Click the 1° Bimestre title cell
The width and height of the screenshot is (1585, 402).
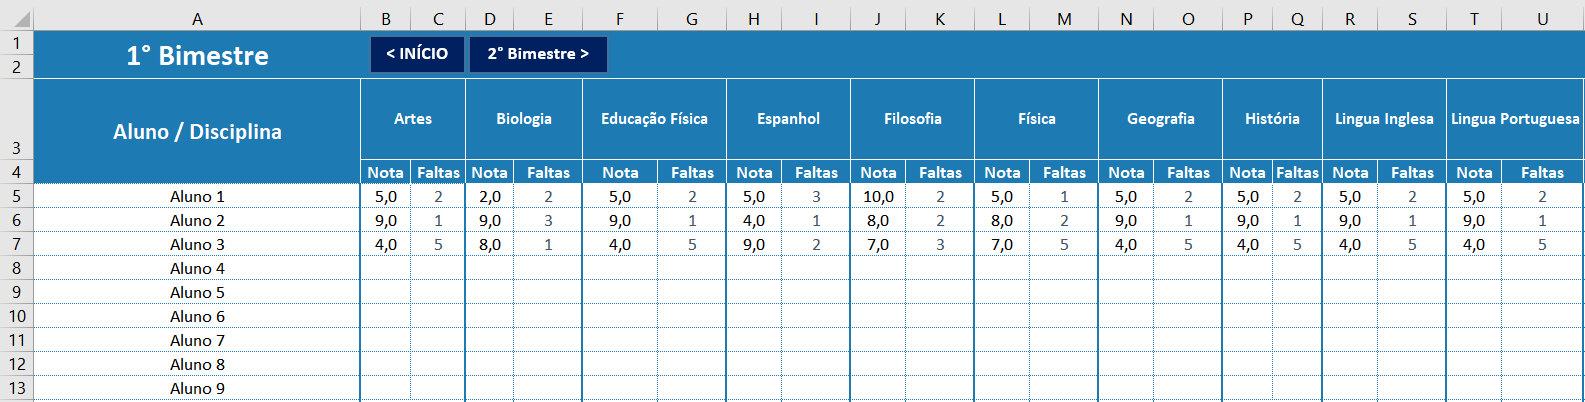(197, 55)
